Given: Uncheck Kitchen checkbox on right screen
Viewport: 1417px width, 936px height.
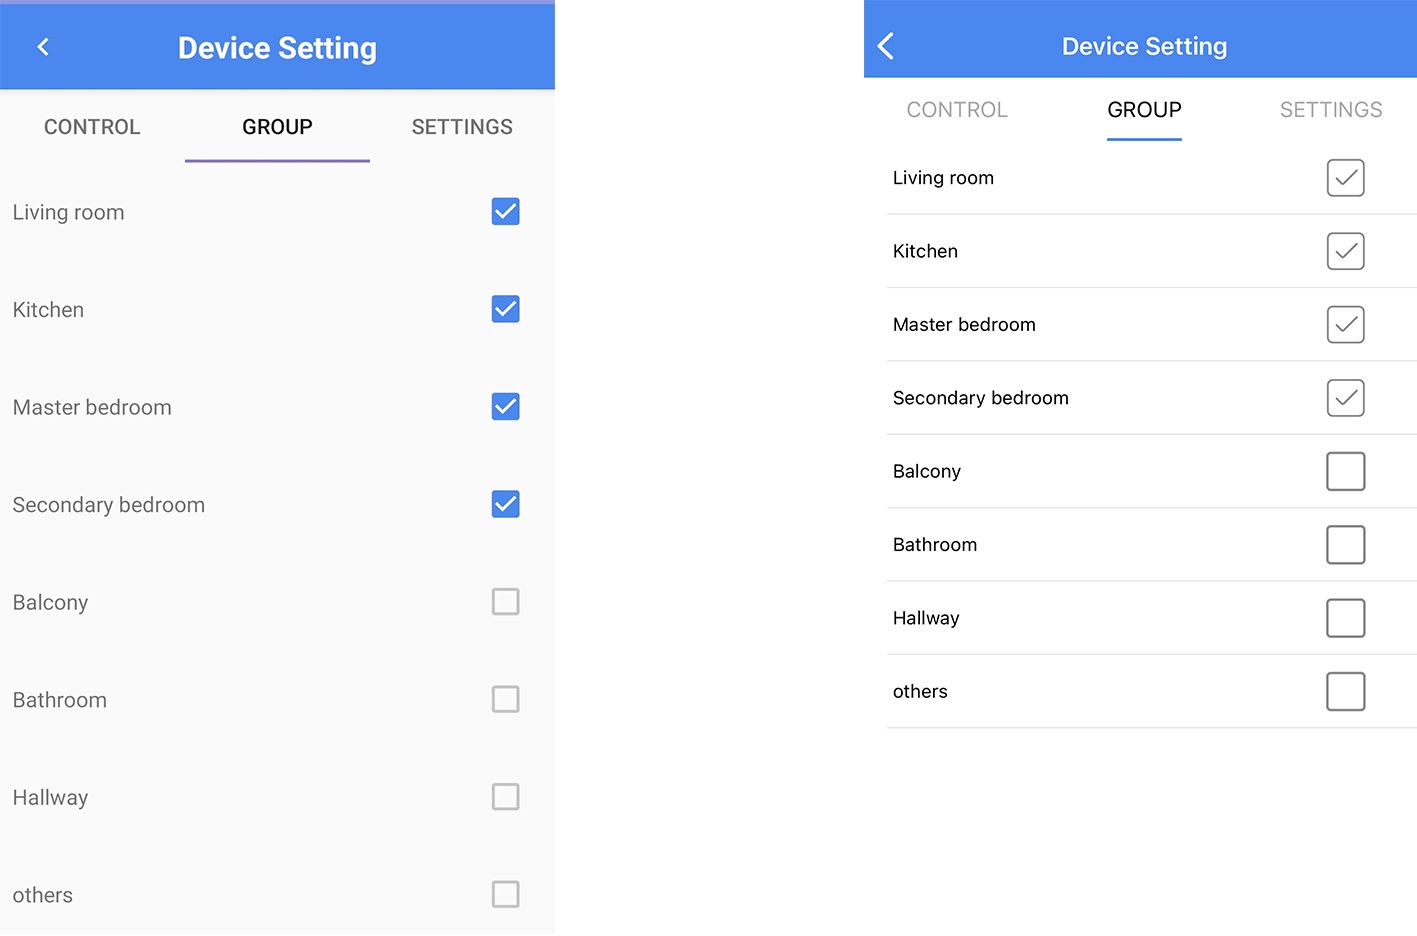Looking at the screenshot, I should click(1345, 251).
